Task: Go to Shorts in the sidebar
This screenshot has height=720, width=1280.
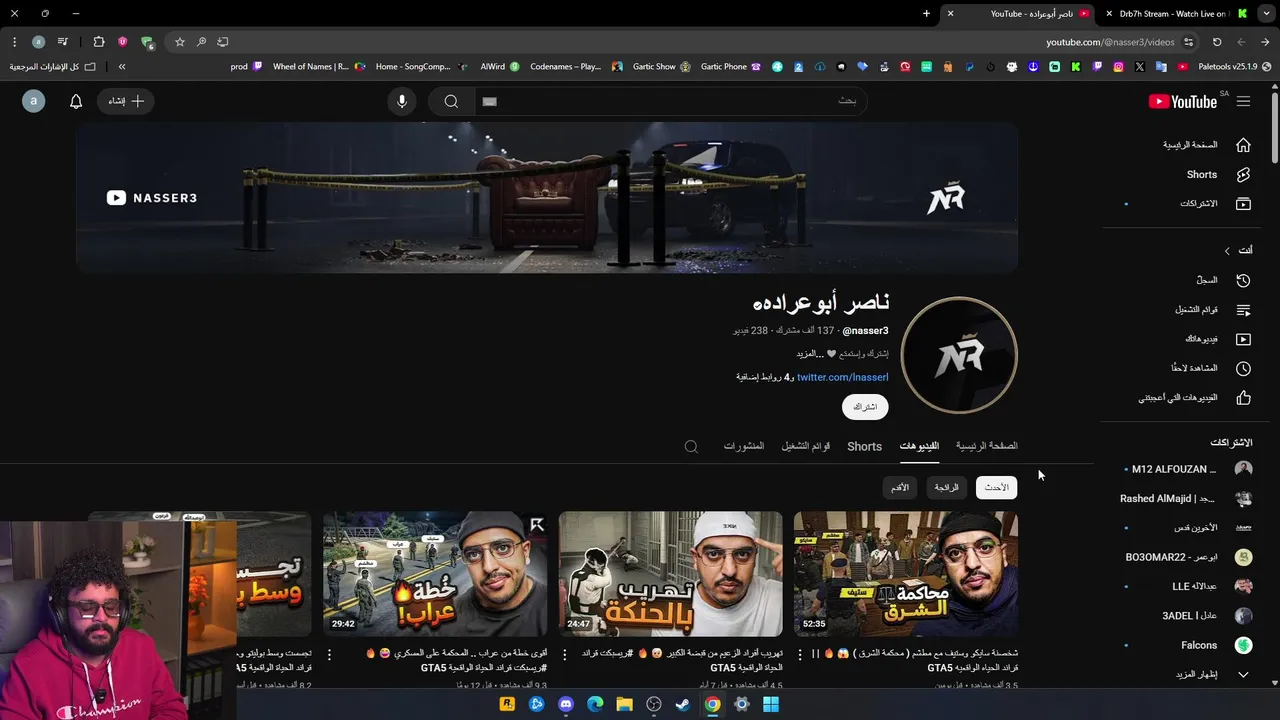Action: tap(1202, 174)
